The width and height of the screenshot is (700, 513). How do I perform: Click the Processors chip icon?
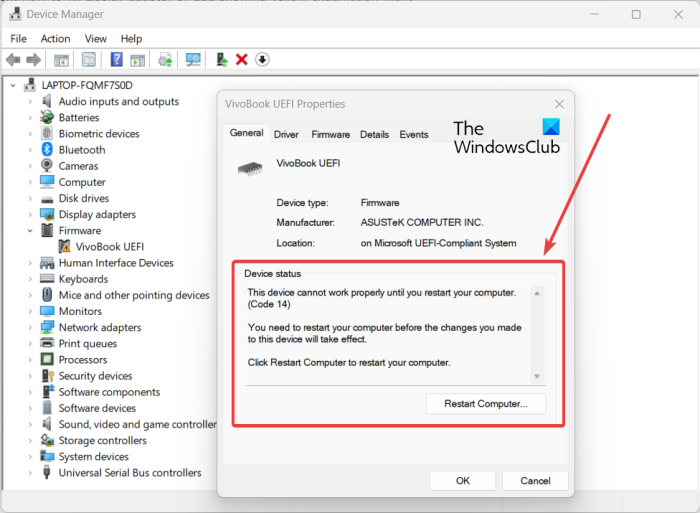point(47,359)
